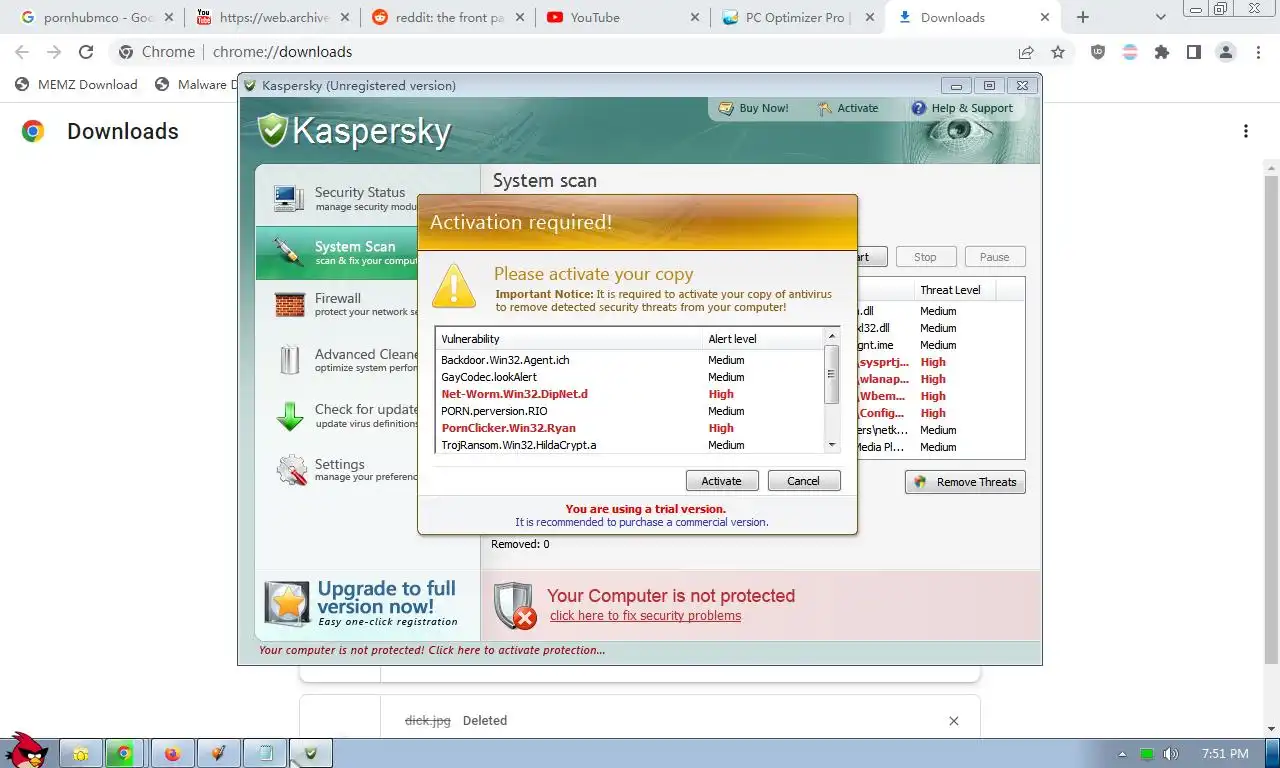The image size is (1280, 768).
Task: Click Buy Now! in Kaspersky header
Action: tap(754, 108)
